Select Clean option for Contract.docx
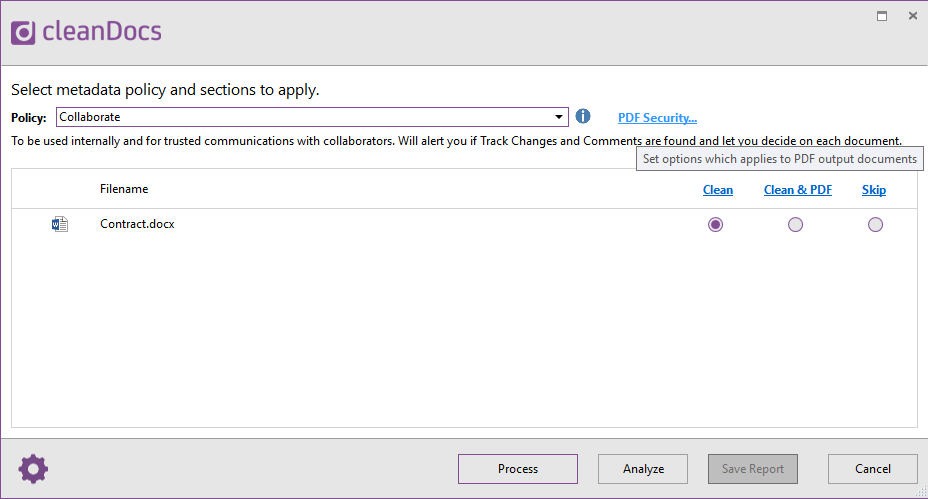This screenshot has width=928, height=499. 716,224
